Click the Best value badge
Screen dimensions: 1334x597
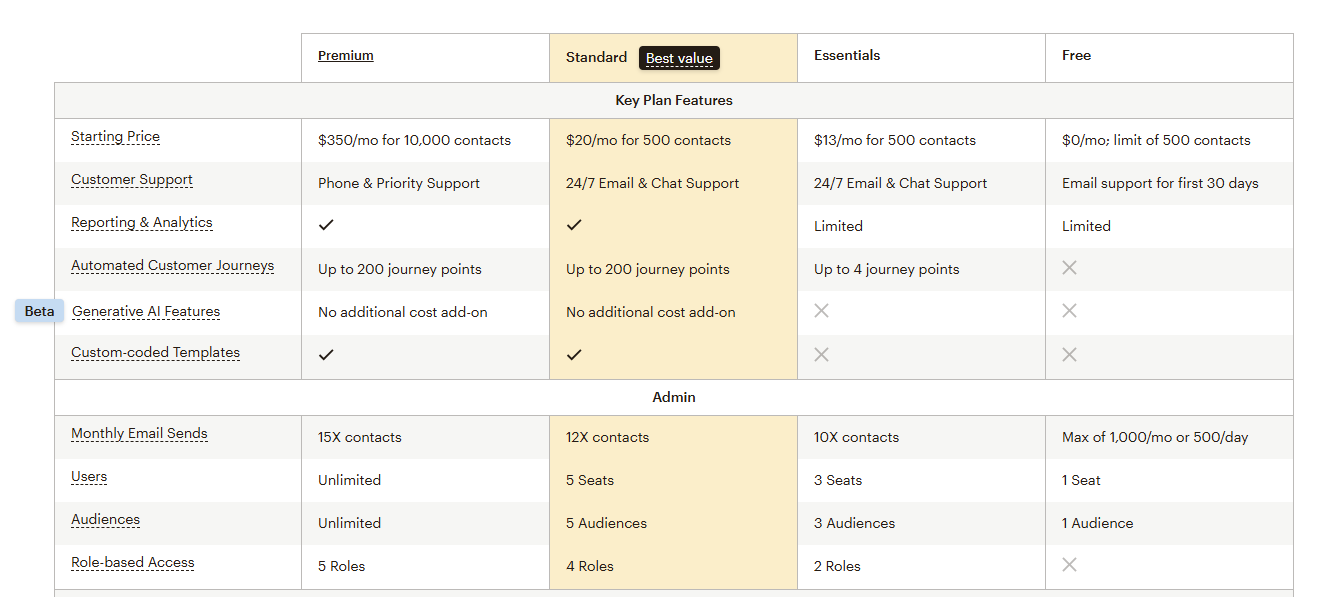pos(679,58)
